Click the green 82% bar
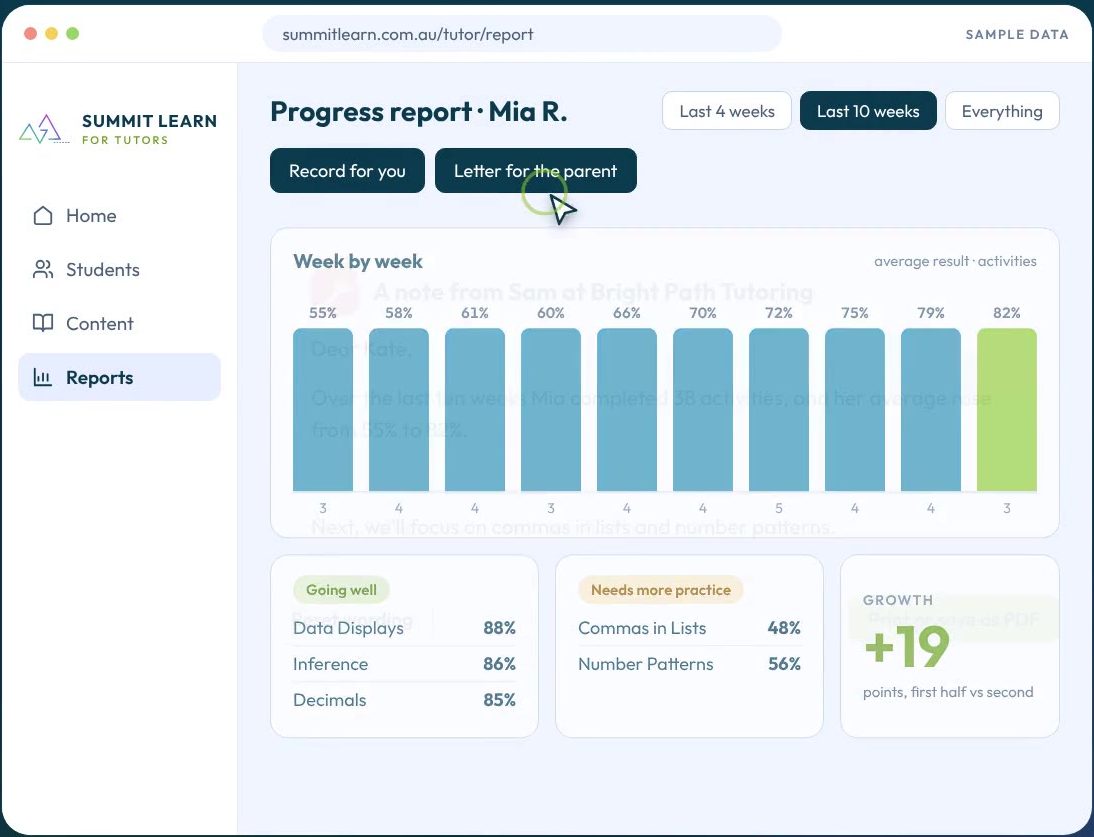The width and height of the screenshot is (1094, 837). pyautogui.click(x=1007, y=410)
